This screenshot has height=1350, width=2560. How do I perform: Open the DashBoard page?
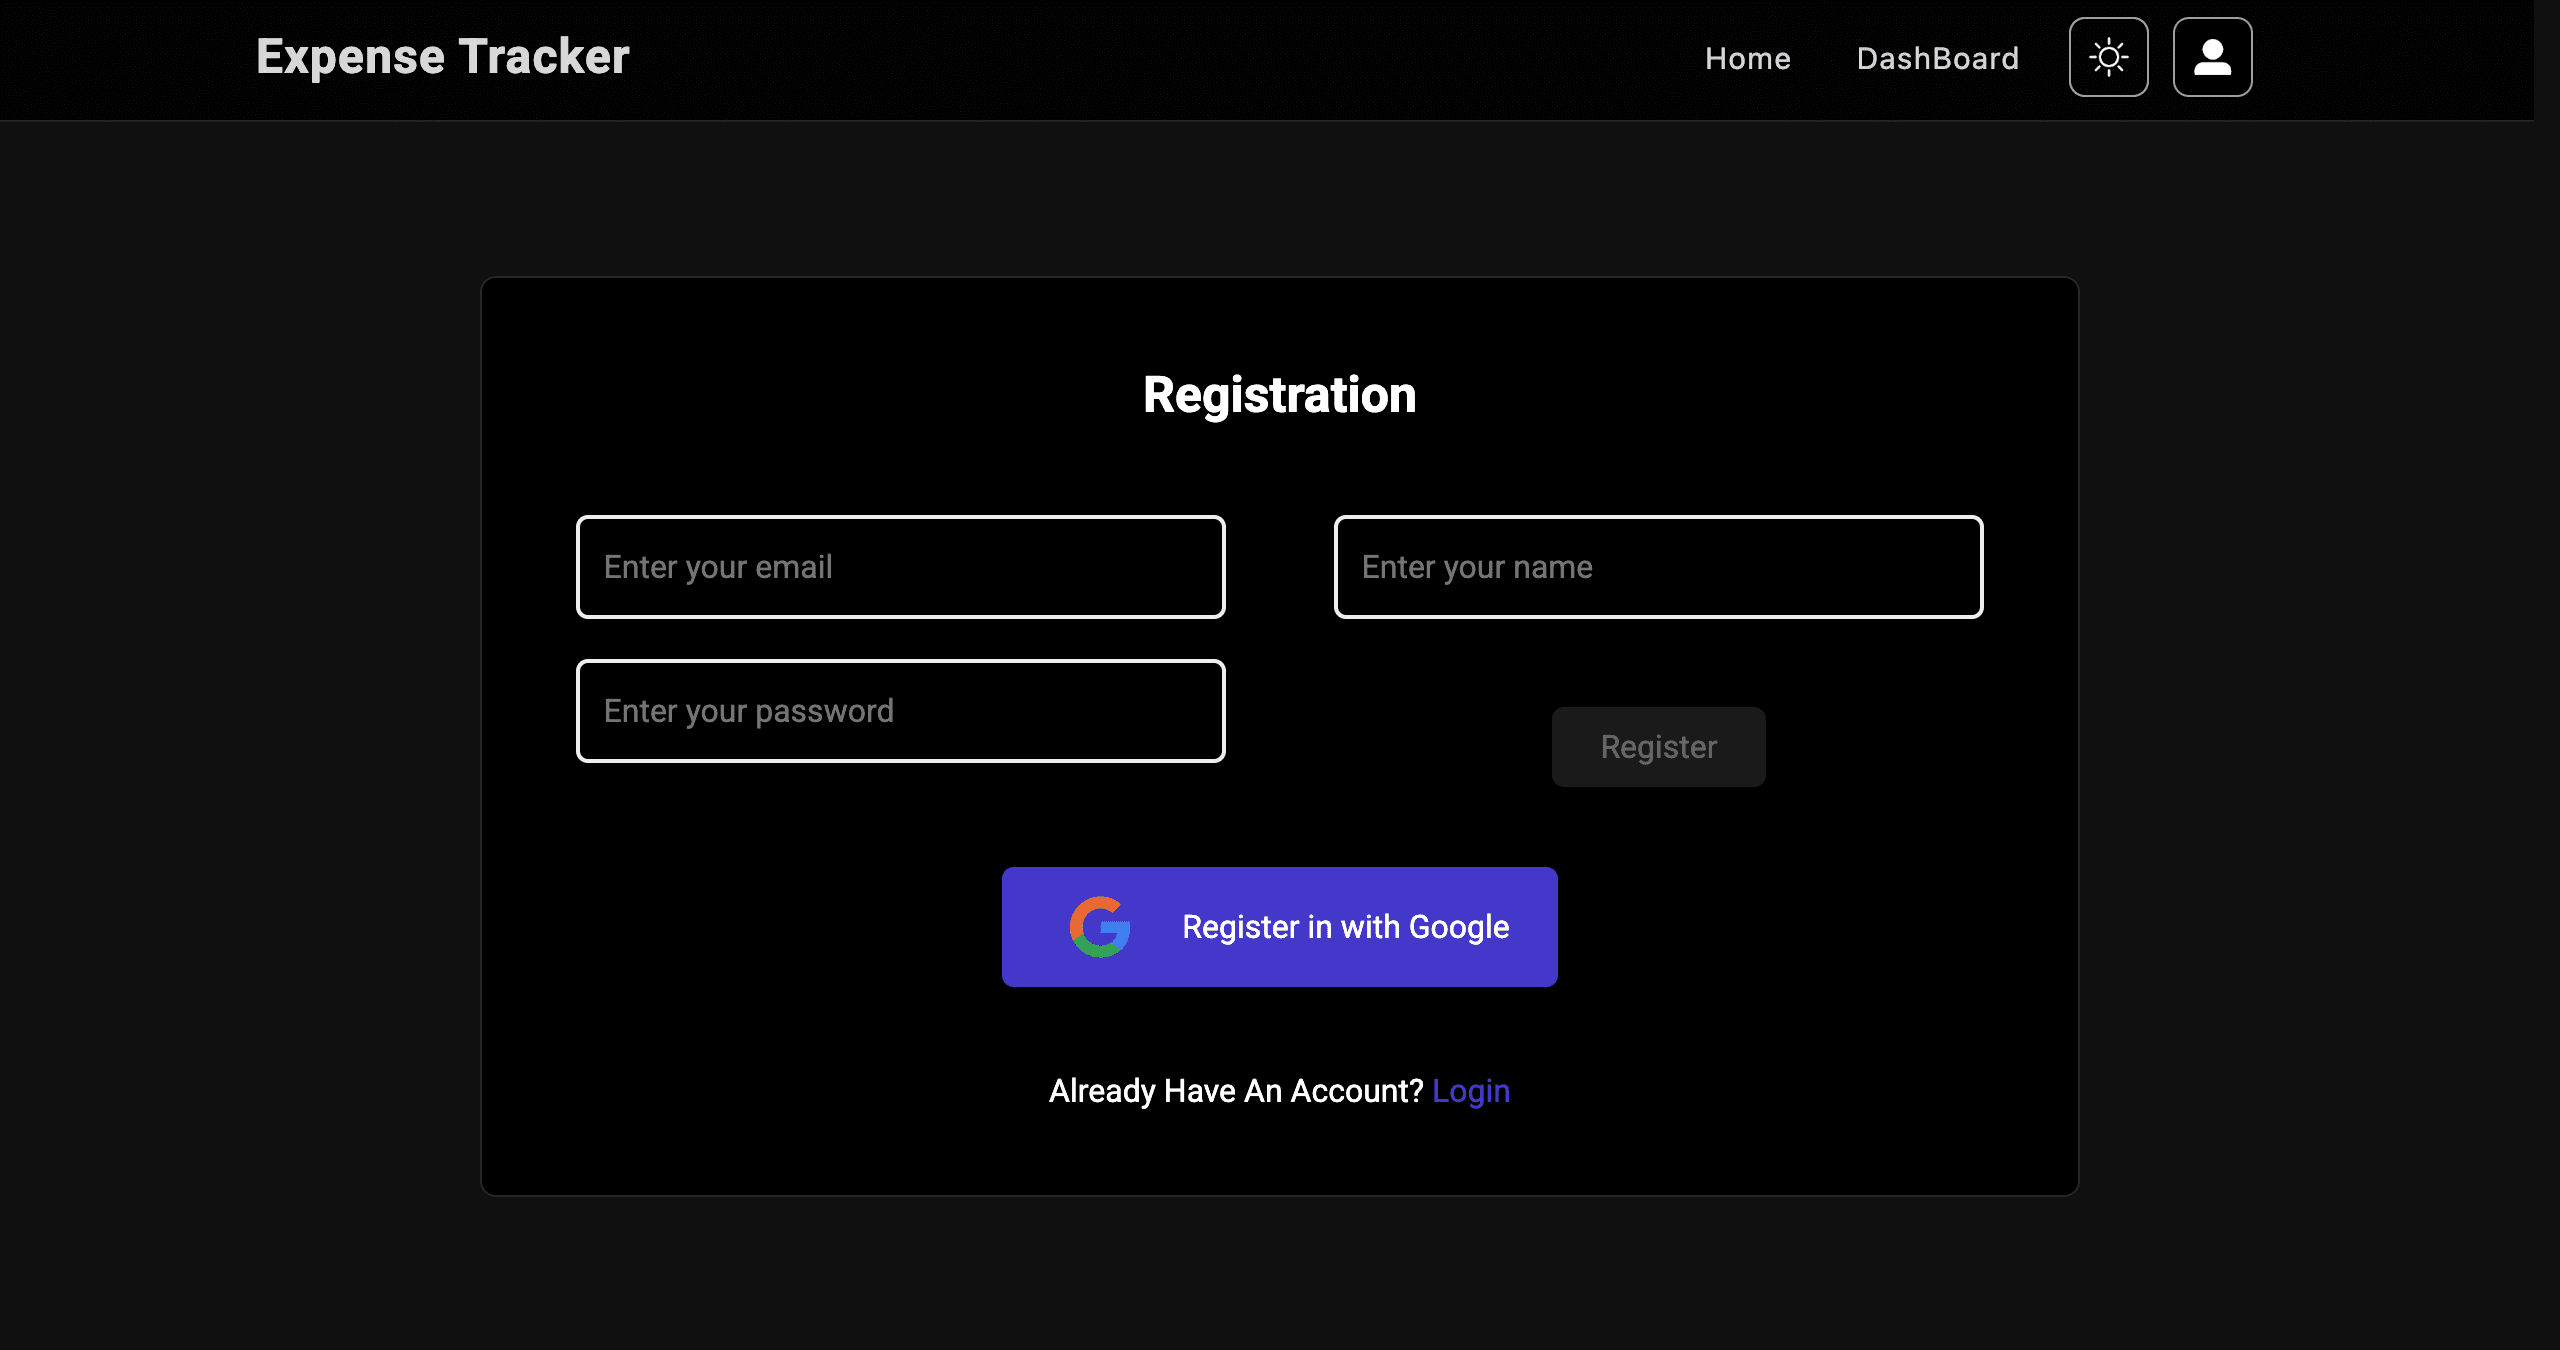pyautogui.click(x=1937, y=58)
